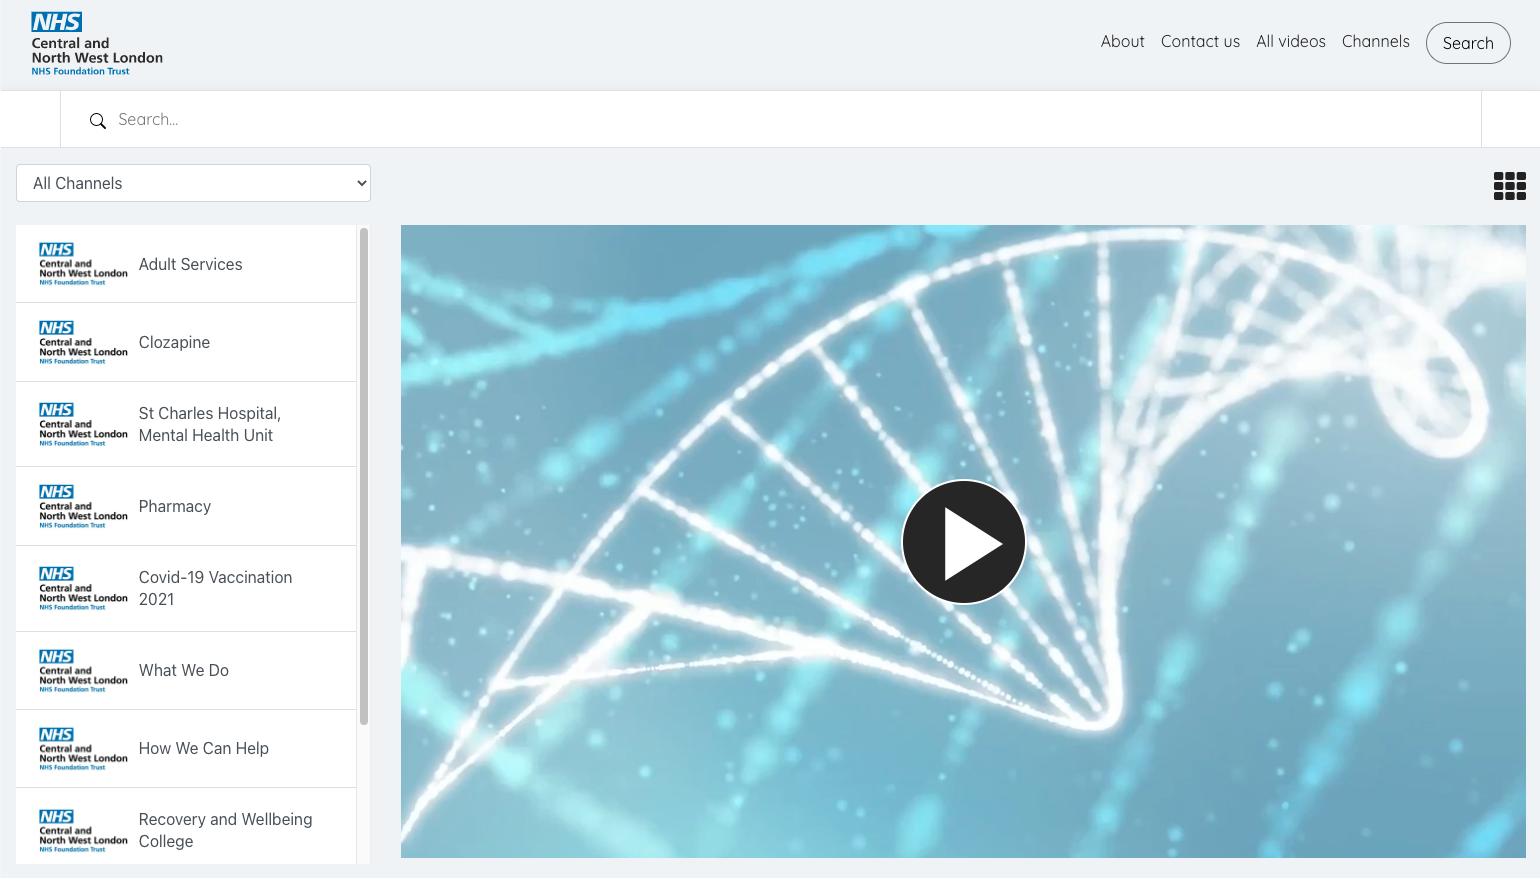Click the magnifying glass search icon
This screenshot has width=1540, height=878.
click(x=98, y=121)
